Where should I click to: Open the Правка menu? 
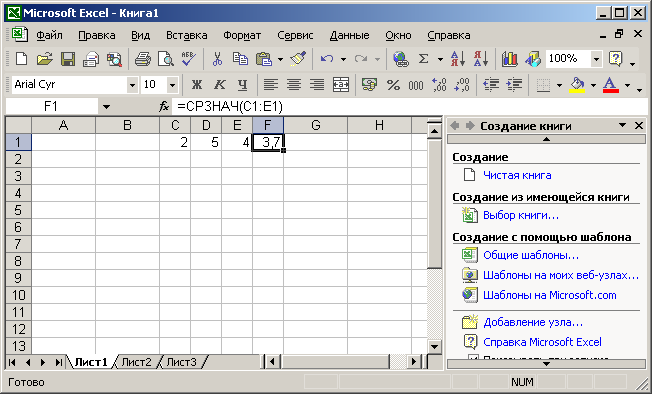tap(96, 35)
